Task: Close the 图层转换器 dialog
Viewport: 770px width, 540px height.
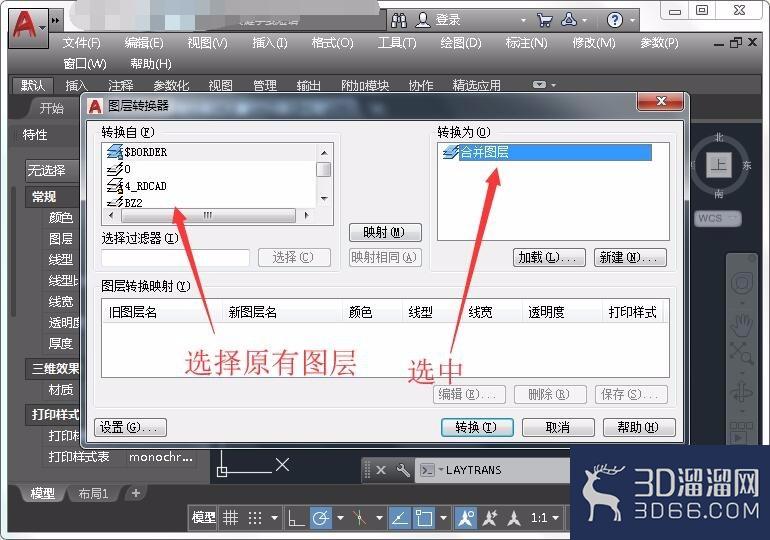Action: (x=660, y=101)
